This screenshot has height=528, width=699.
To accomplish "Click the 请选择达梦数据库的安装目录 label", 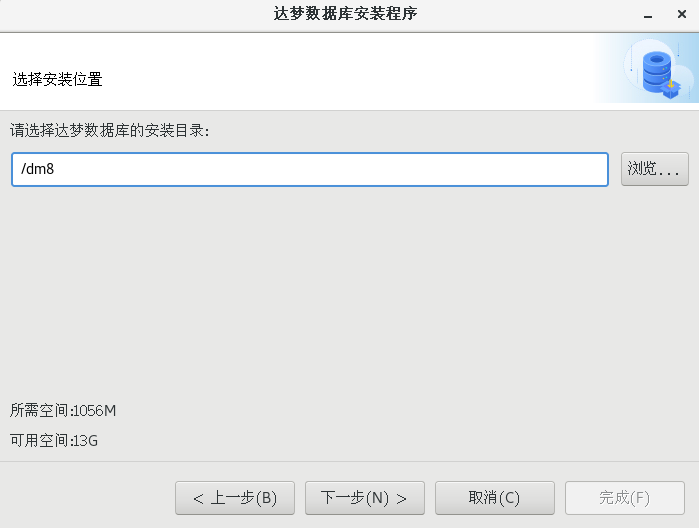I will pos(110,131).
